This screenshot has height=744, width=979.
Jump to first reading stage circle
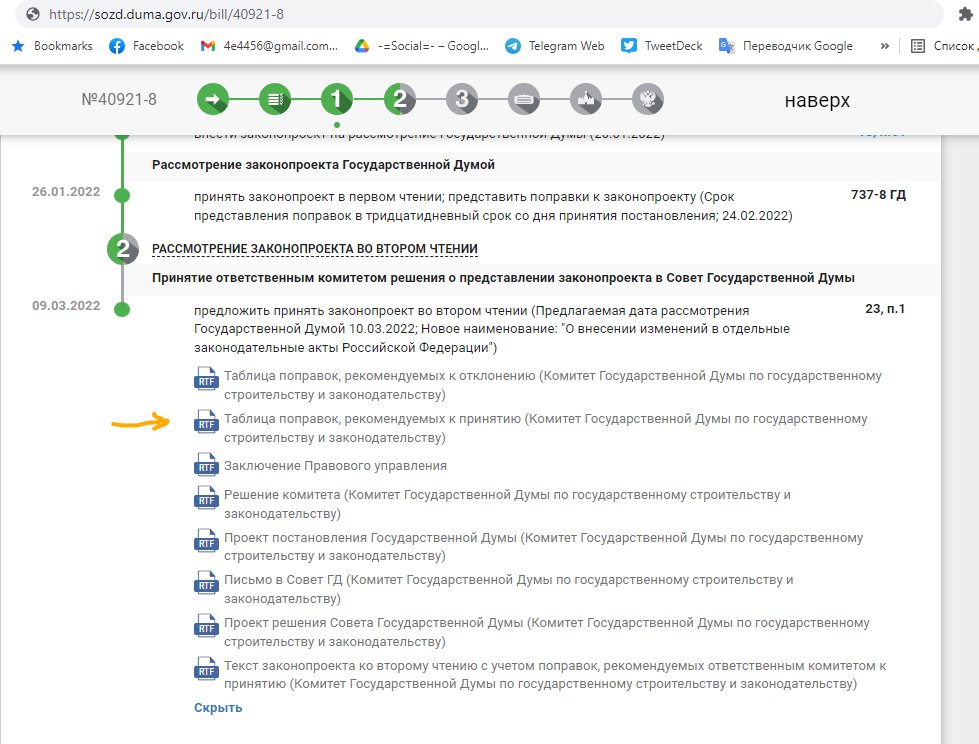click(337, 99)
